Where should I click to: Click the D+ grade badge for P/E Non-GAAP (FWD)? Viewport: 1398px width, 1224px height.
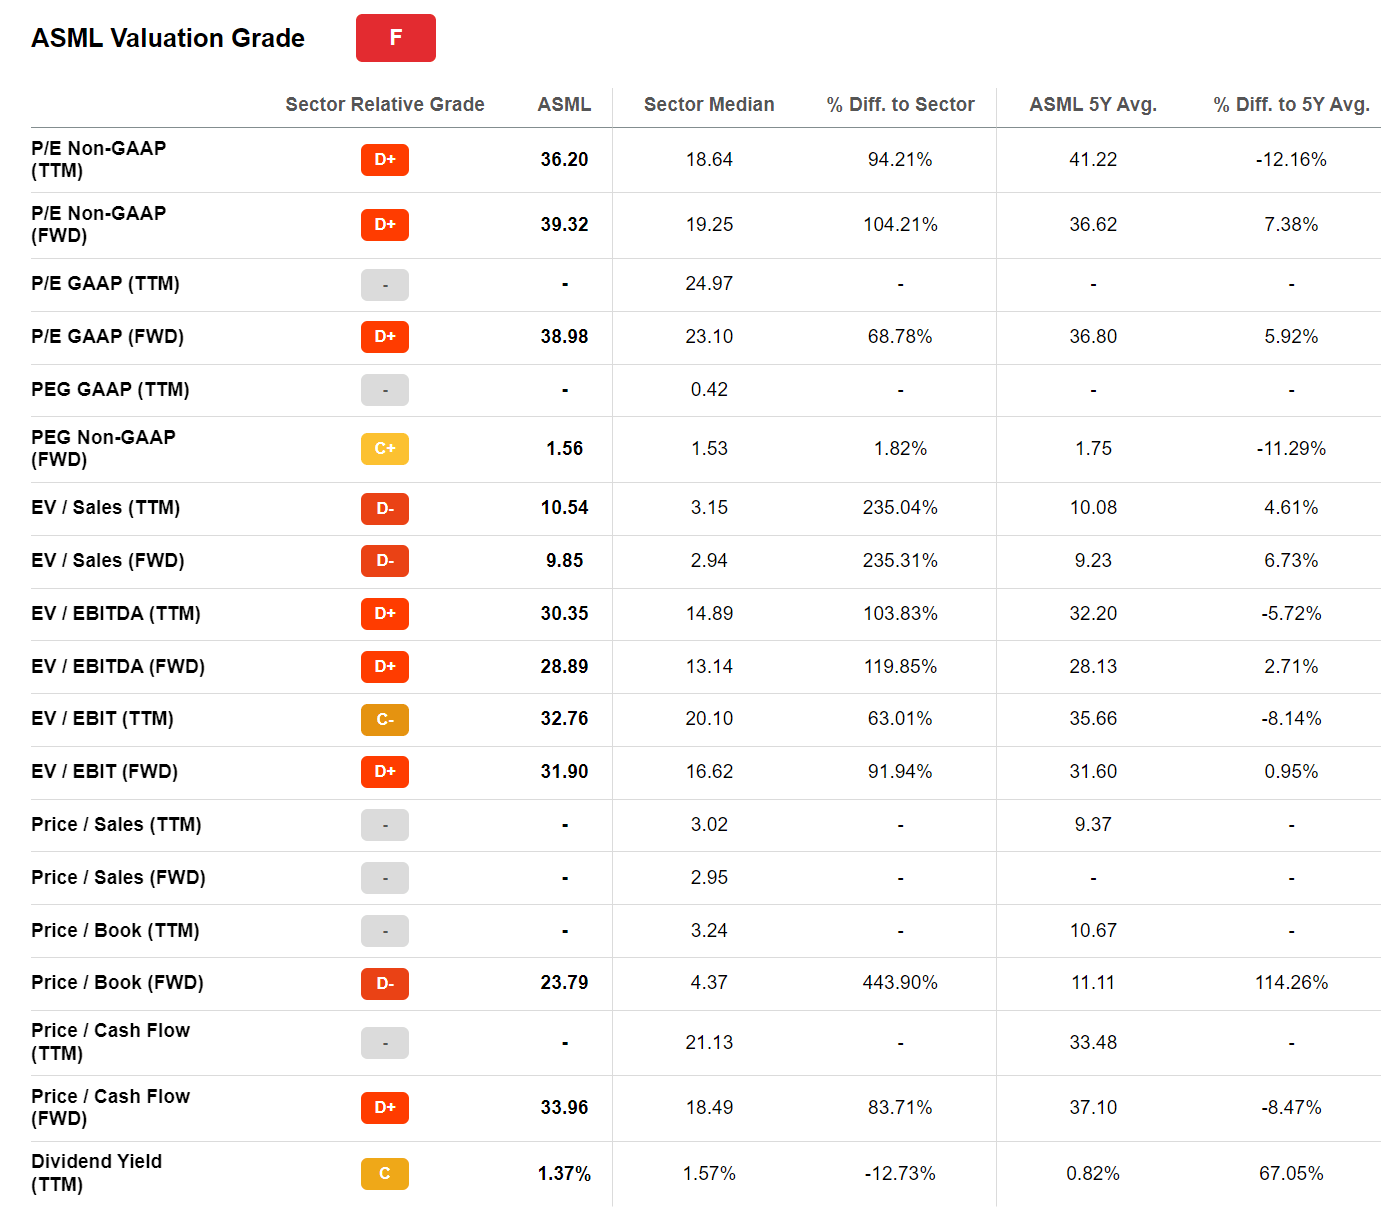385,225
